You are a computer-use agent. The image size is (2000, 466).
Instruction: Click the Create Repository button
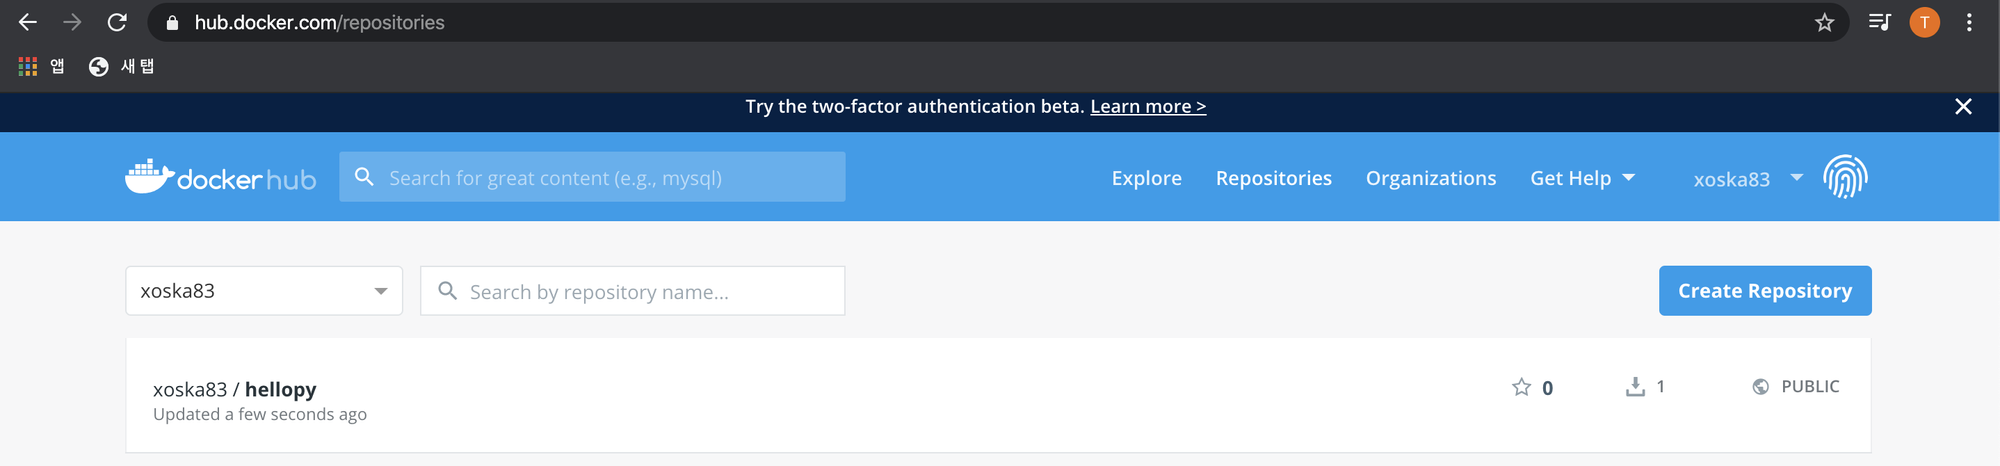(1765, 291)
